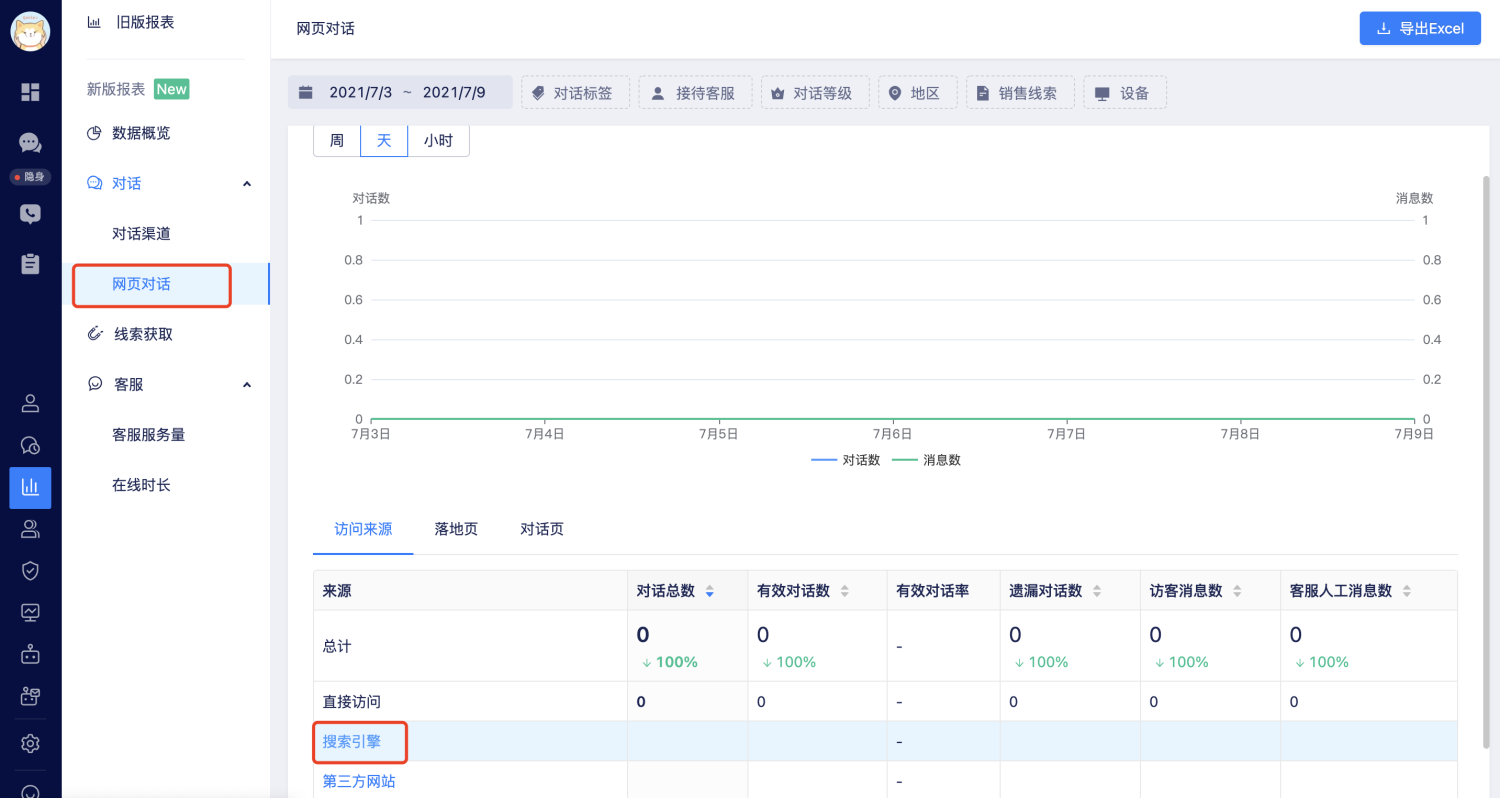The width and height of the screenshot is (1500, 798).
Task: Open the team members people icon
Action: click(x=30, y=529)
